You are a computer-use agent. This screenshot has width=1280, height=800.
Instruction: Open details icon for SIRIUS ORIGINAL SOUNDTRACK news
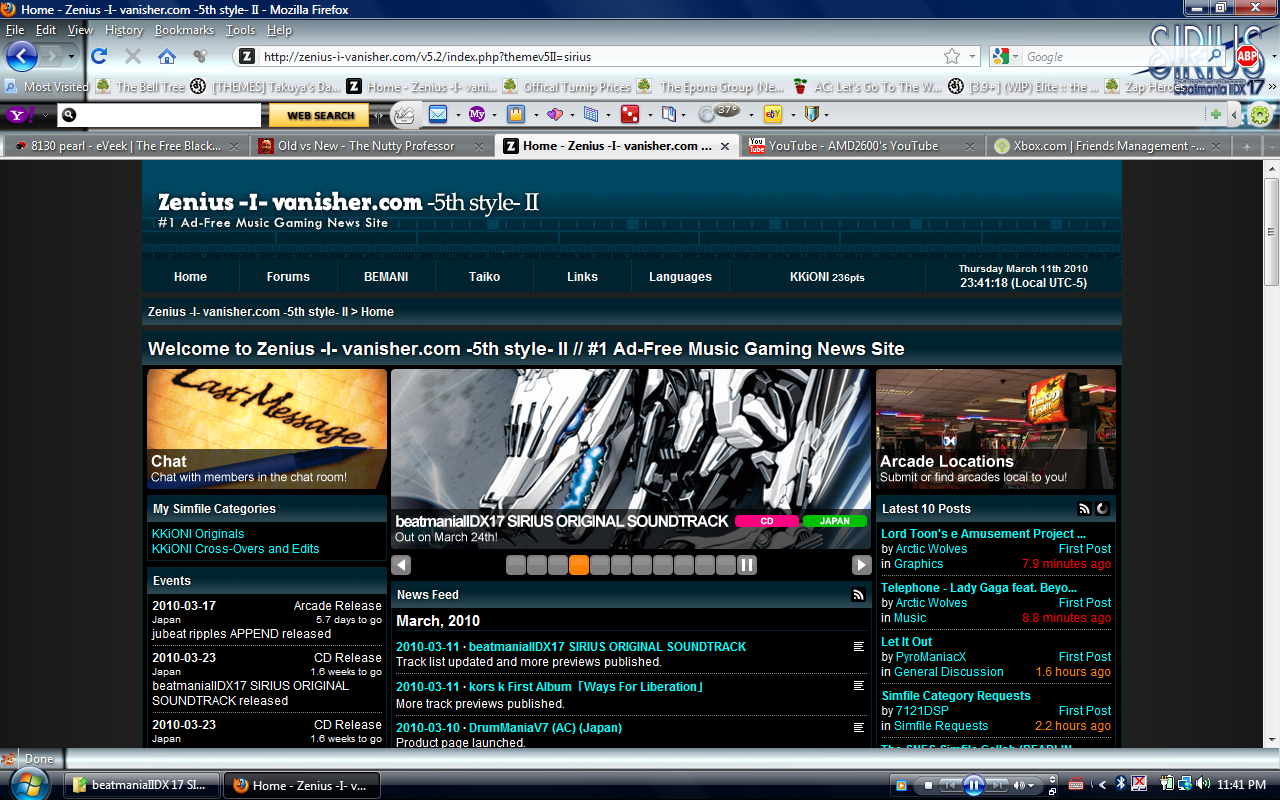(x=858, y=647)
